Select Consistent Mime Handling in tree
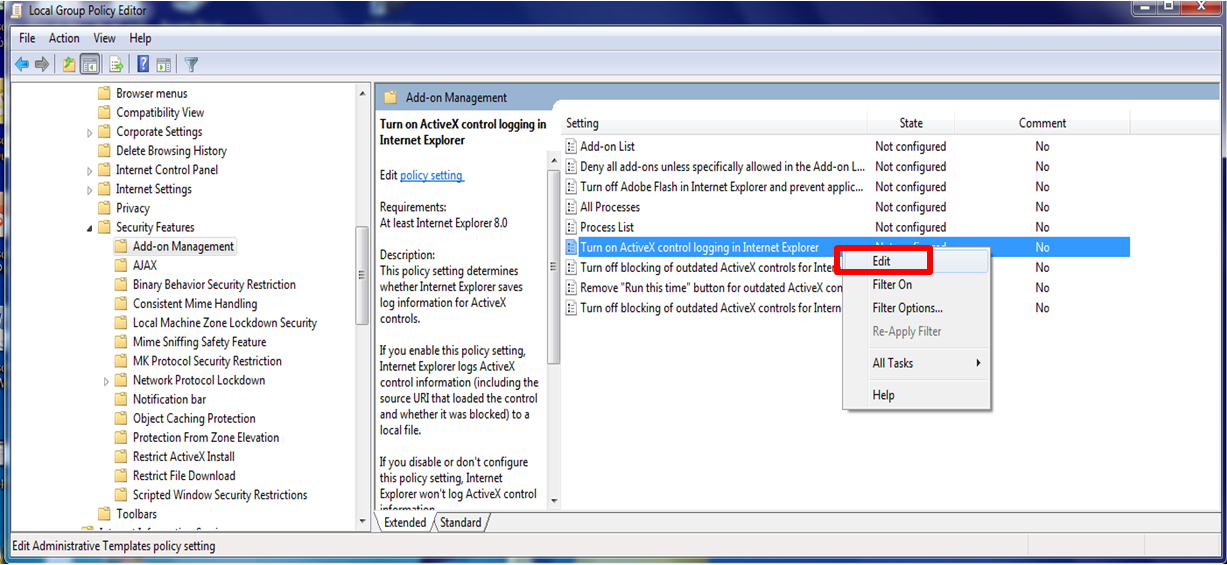Screen dimensions: 1227x565 195,303
